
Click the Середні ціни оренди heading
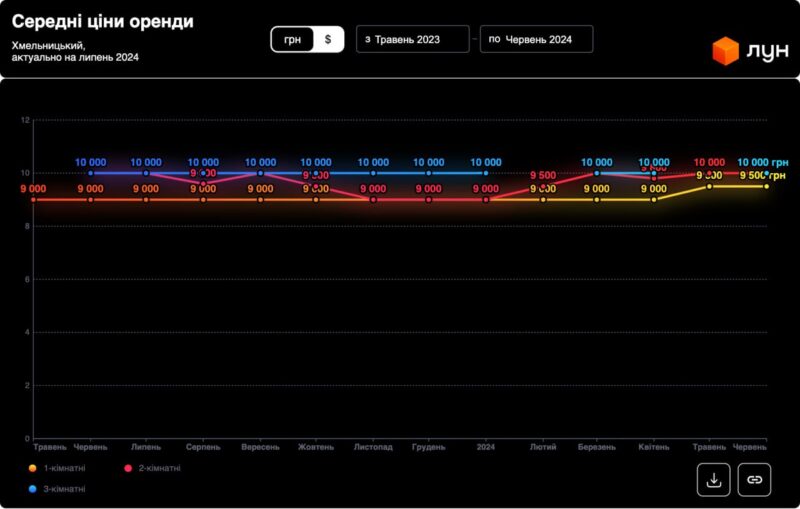(x=103, y=21)
